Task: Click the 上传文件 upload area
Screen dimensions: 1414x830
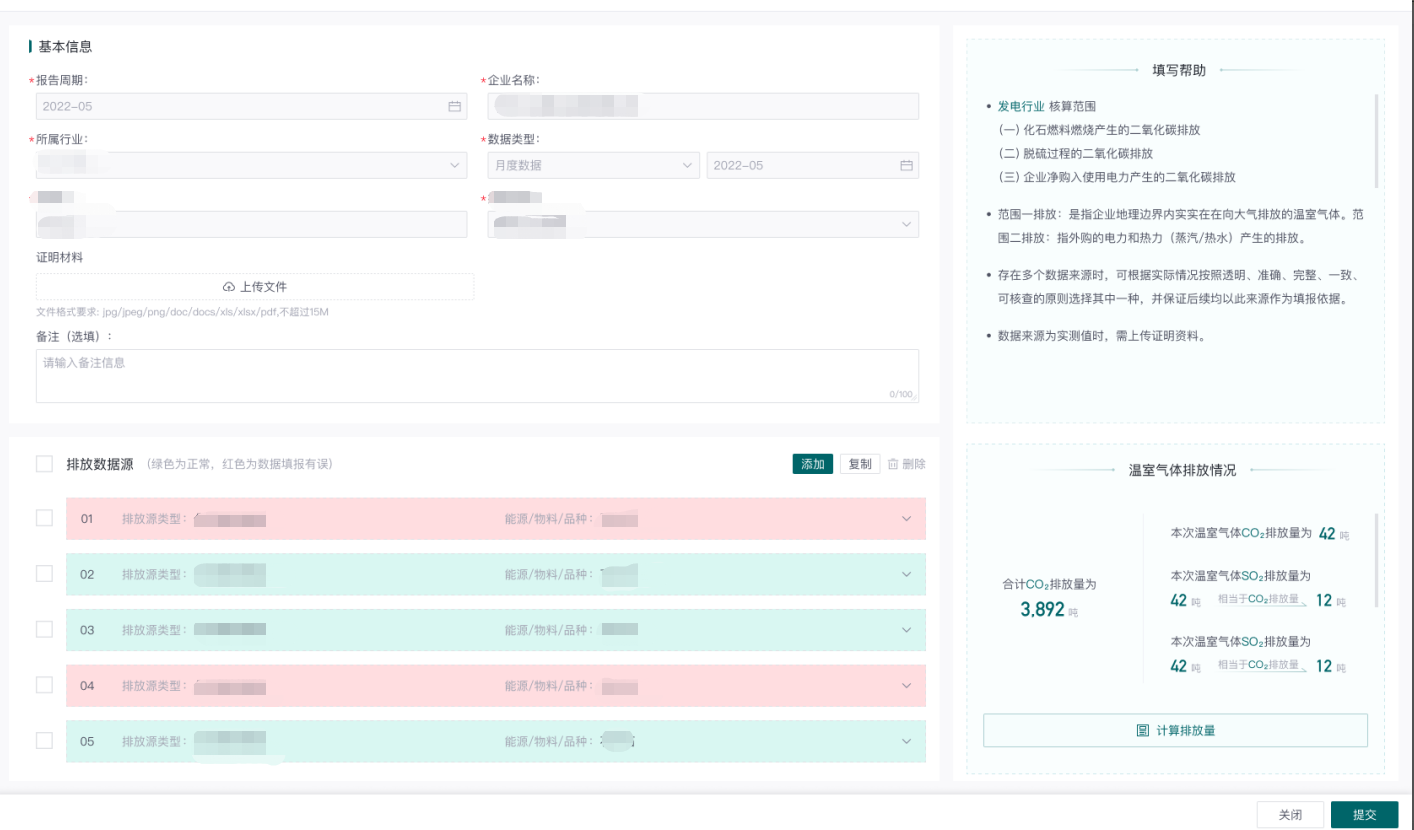Action: point(255,287)
